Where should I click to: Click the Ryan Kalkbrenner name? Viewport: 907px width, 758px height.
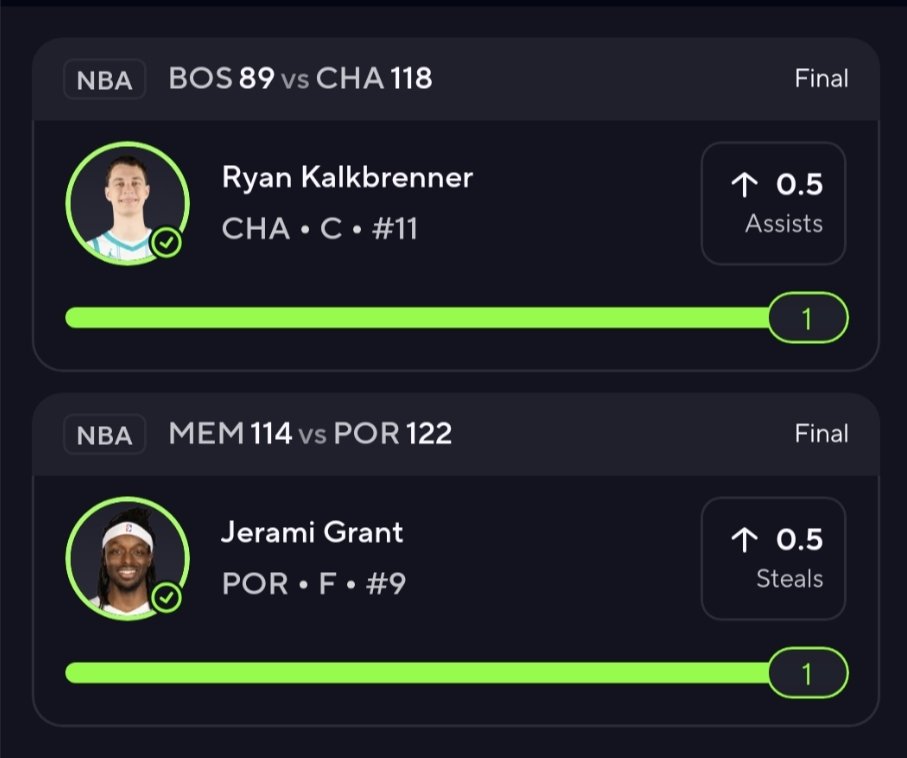pos(347,178)
